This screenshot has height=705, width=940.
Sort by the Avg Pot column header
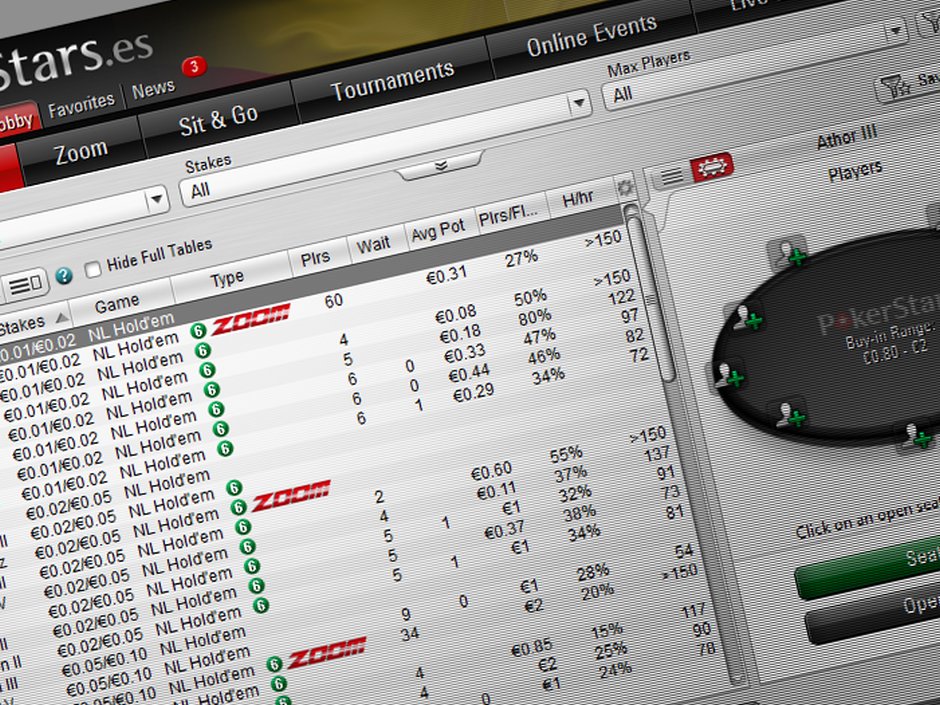coord(438,230)
